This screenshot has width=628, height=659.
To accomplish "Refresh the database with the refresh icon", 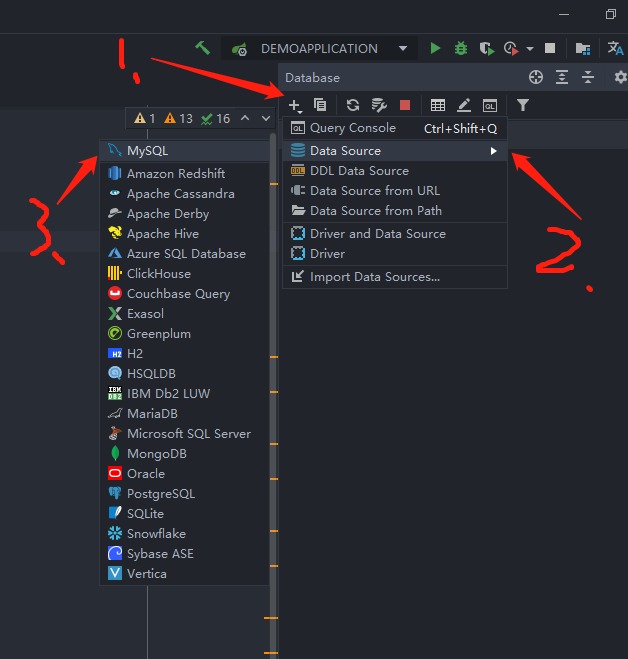I will pos(353,105).
